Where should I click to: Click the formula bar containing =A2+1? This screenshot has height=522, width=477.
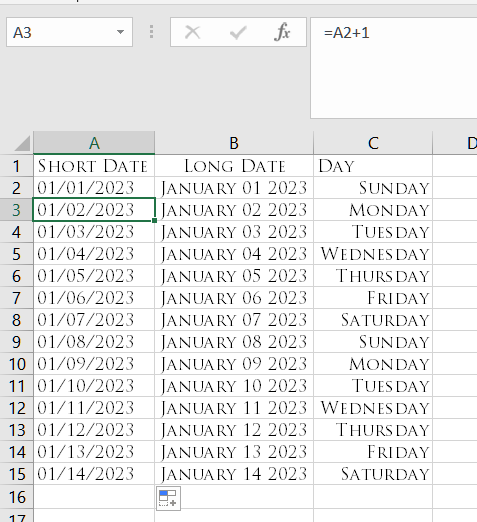click(394, 68)
